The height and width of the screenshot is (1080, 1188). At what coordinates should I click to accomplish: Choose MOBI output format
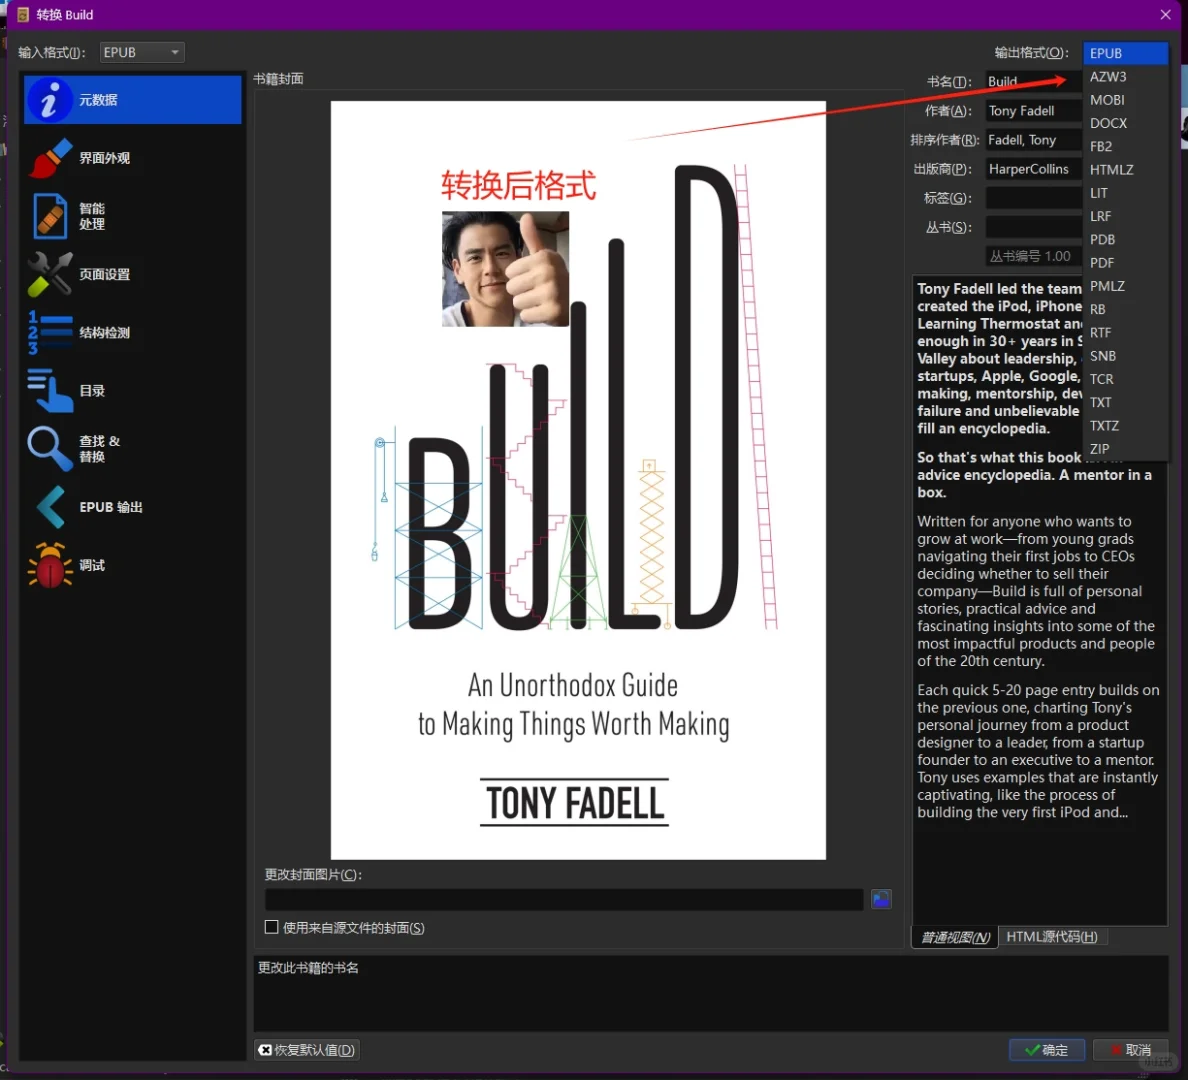1125,100
